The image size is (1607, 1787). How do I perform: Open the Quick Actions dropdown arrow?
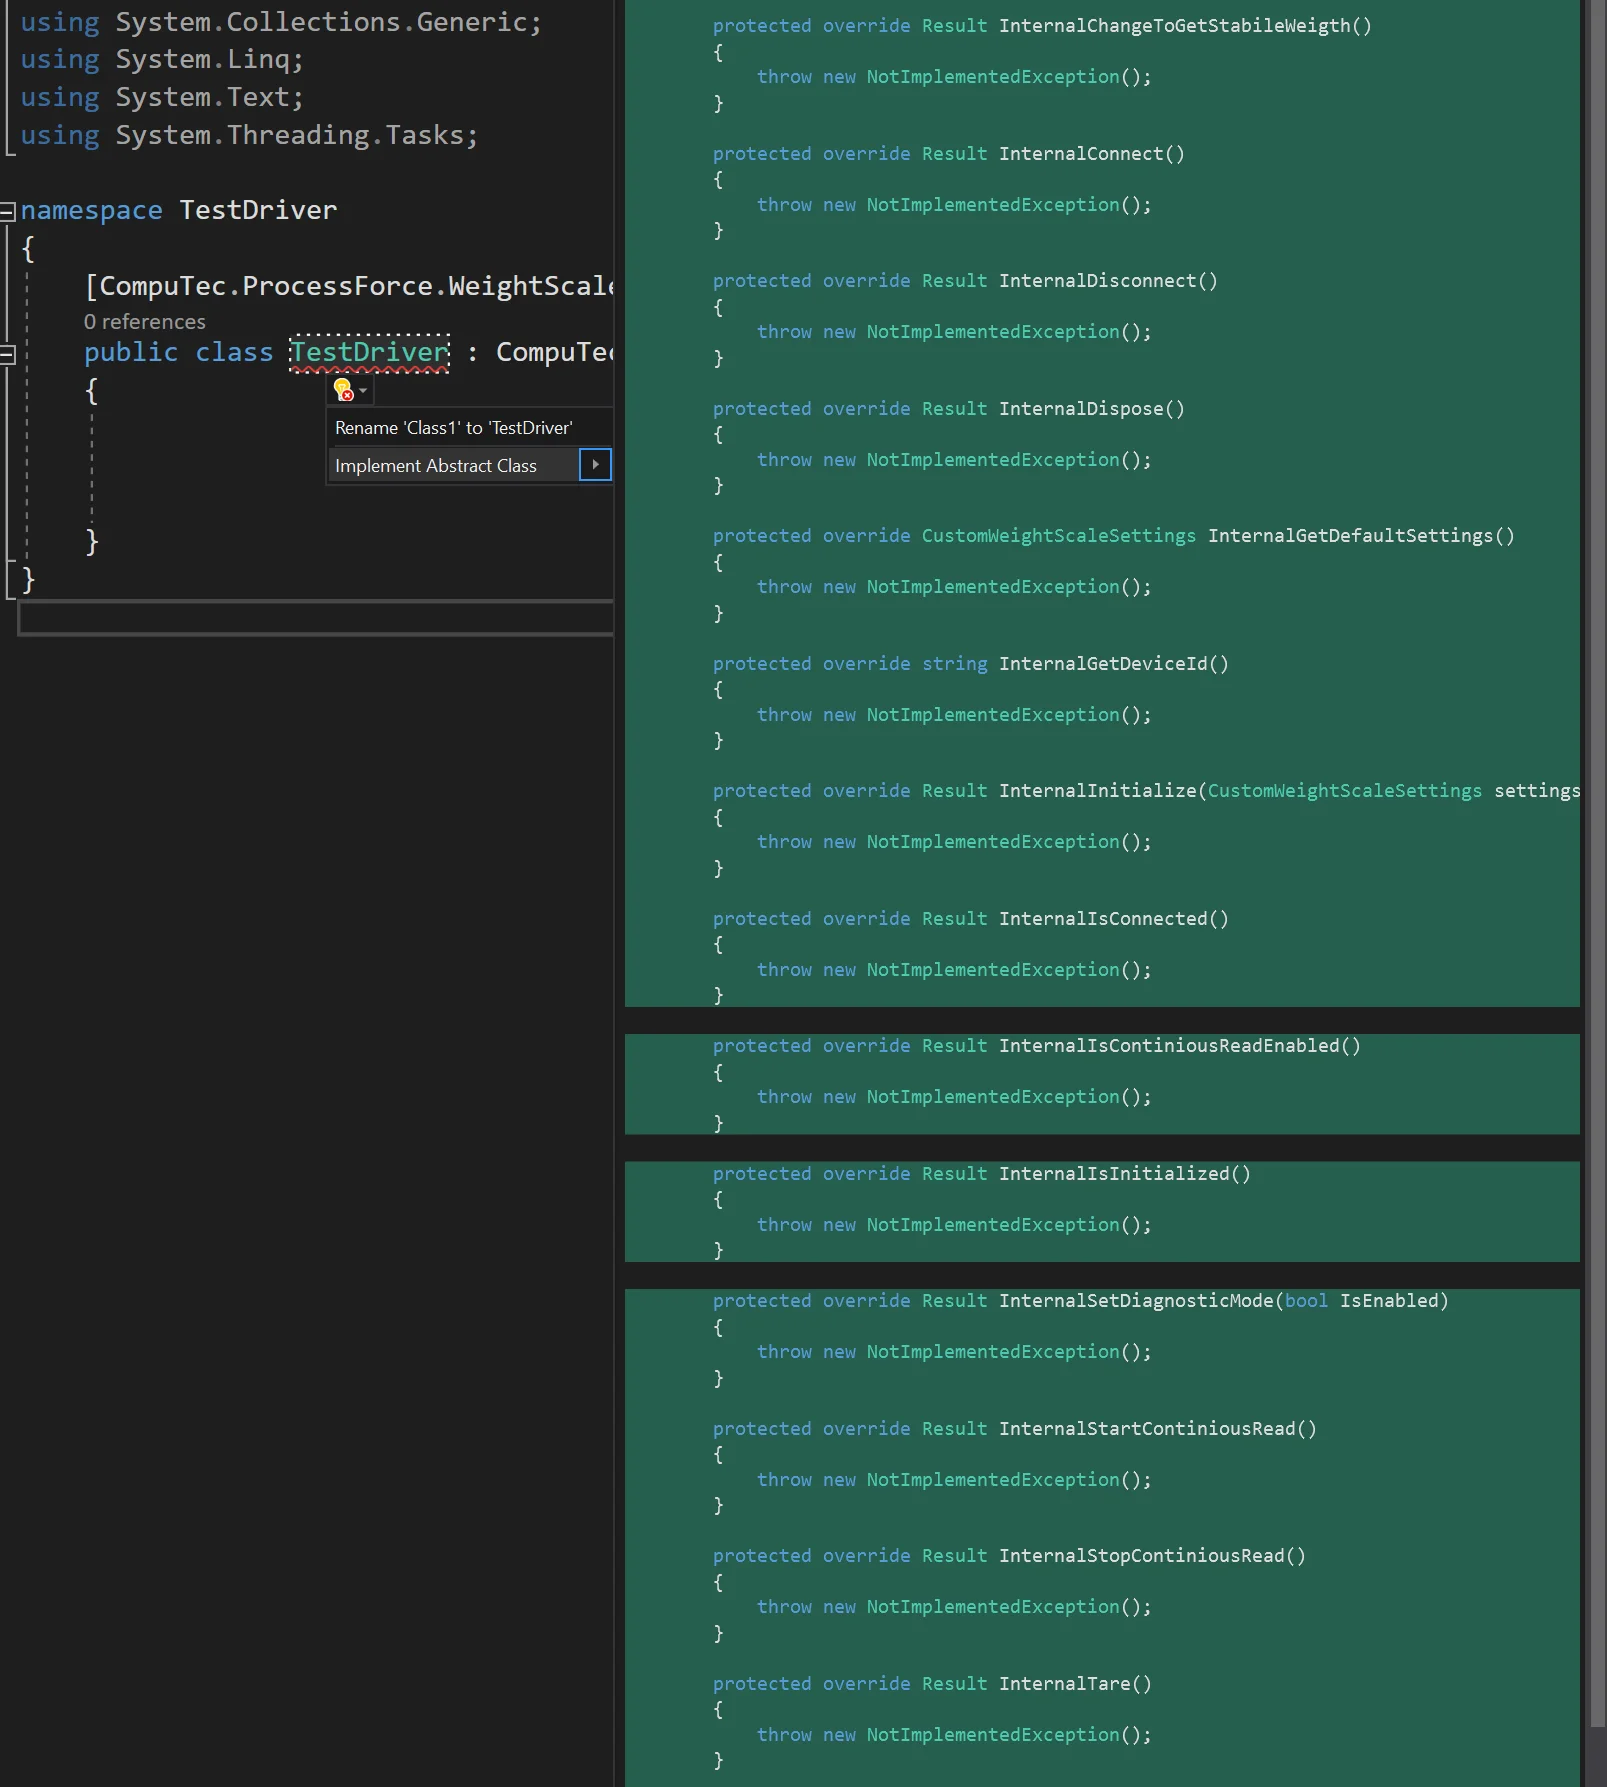click(362, 391)
